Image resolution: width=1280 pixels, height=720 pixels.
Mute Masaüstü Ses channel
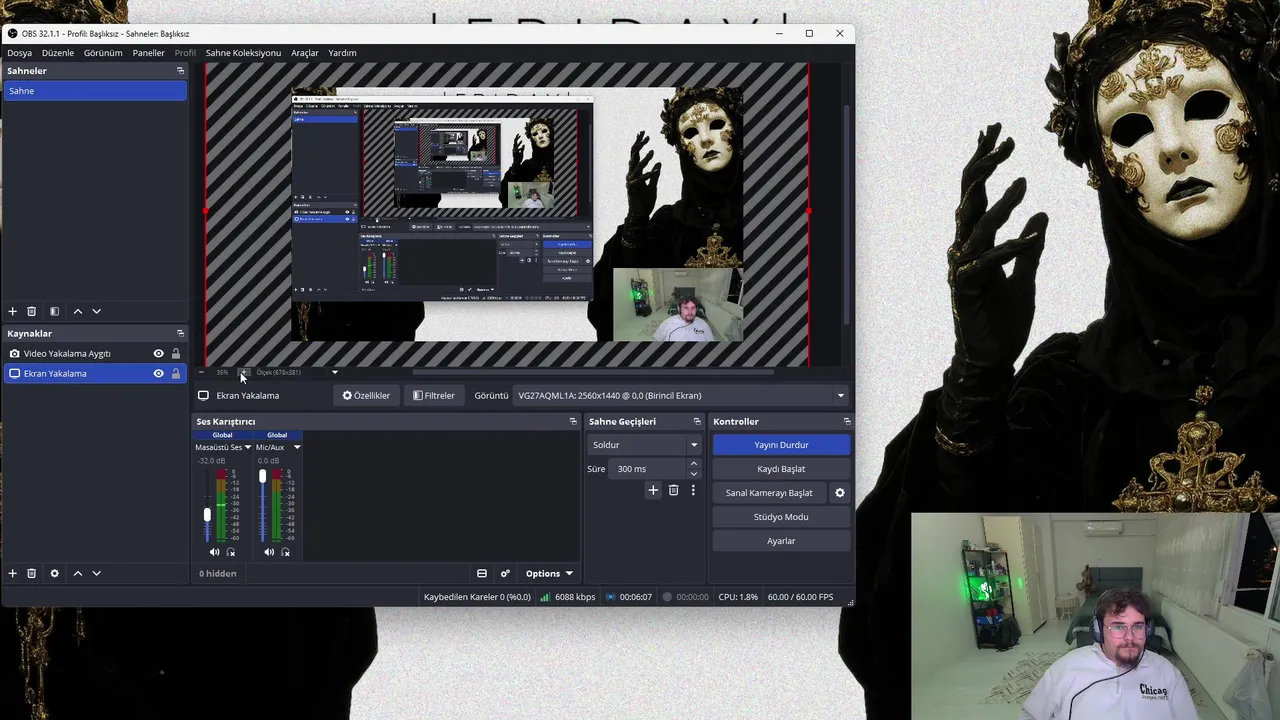coord(214,552)
